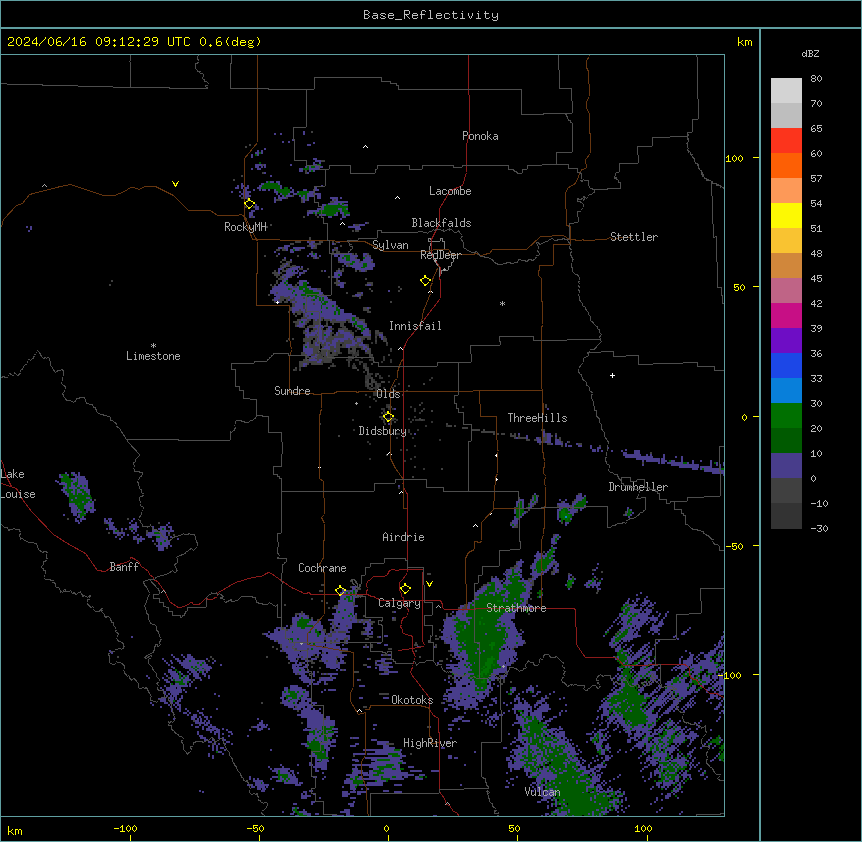Click the Ponoka city label
The image size is (862, 842).
[x=480, y=136]
